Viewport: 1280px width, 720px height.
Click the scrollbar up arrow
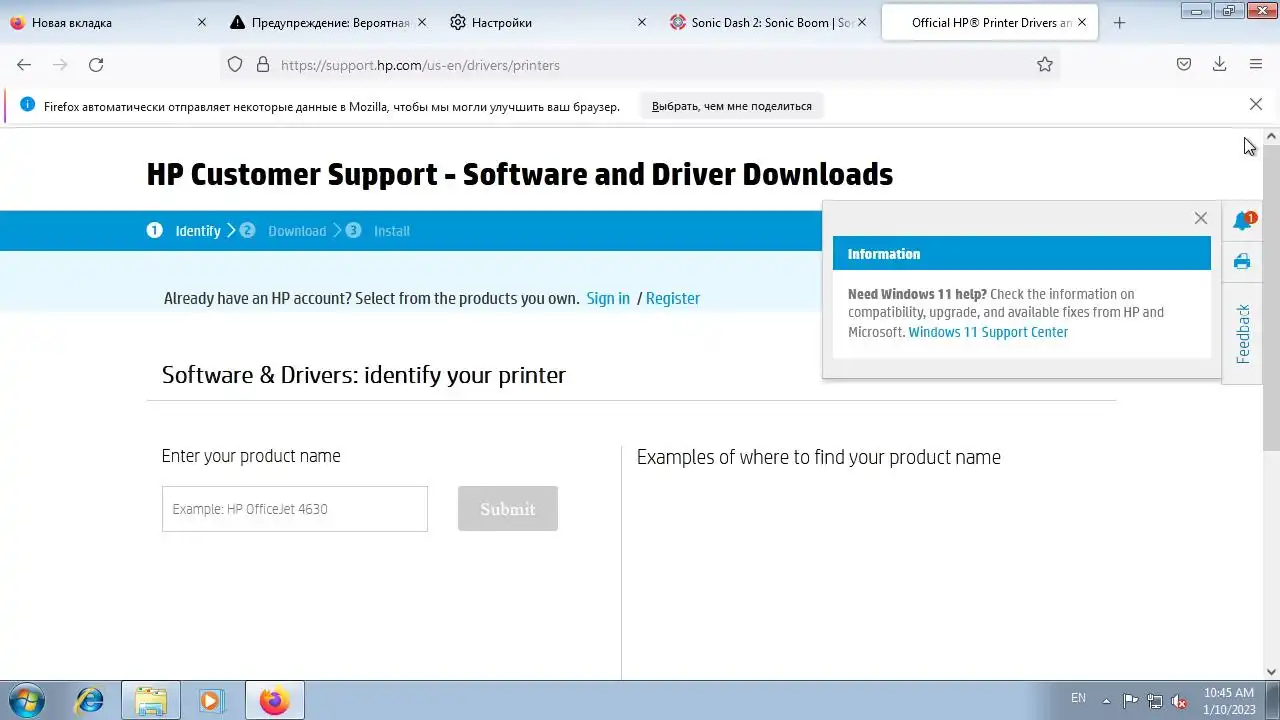point(1271,135)
